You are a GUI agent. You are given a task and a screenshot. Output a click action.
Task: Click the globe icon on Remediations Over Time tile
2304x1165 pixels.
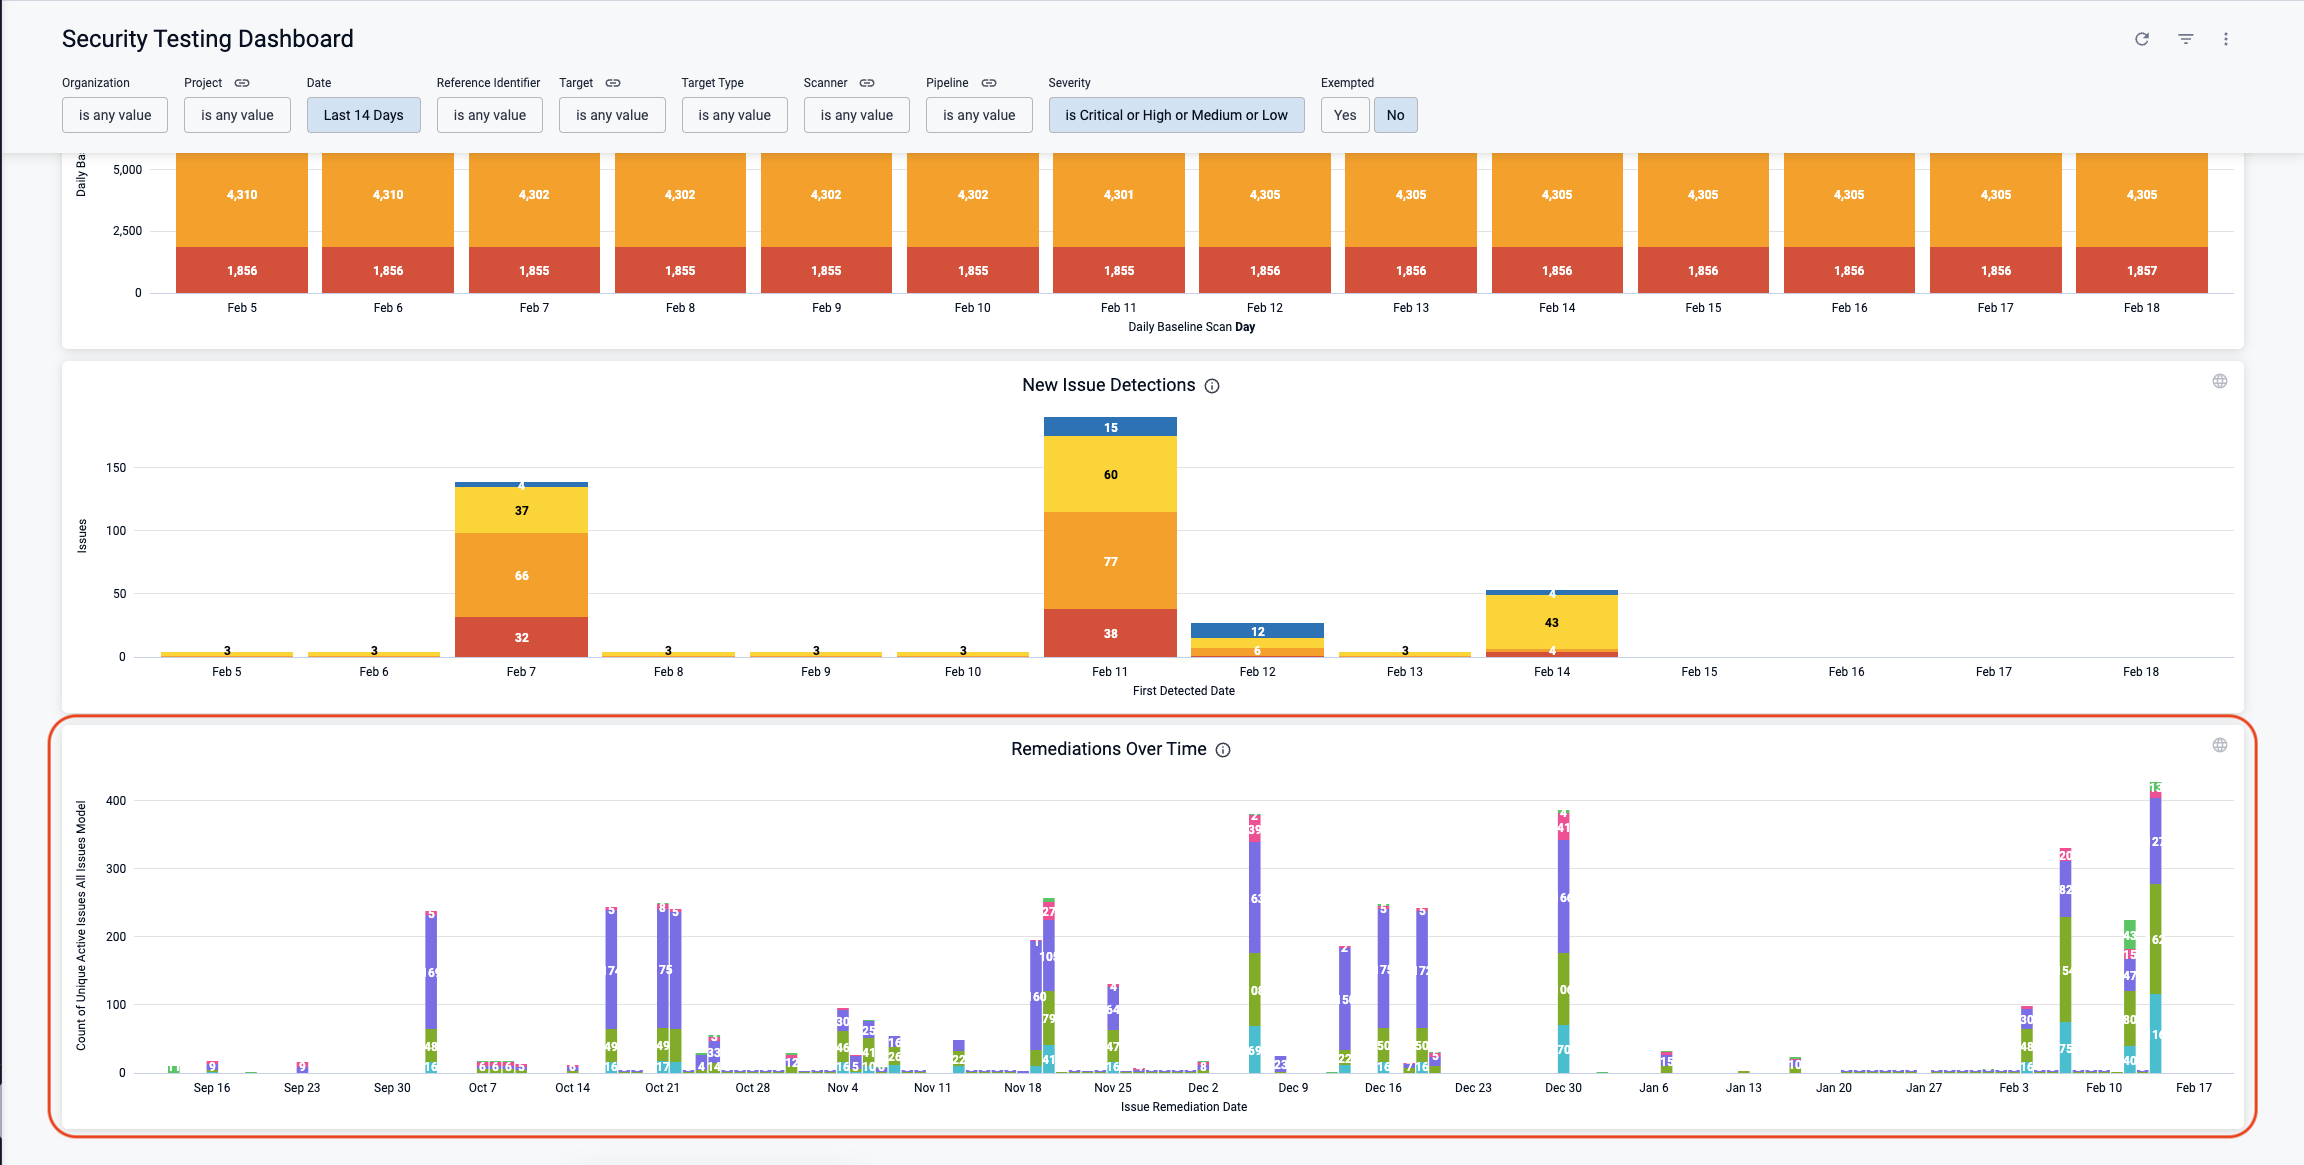pyautogui.click(x=2220, y=745)
